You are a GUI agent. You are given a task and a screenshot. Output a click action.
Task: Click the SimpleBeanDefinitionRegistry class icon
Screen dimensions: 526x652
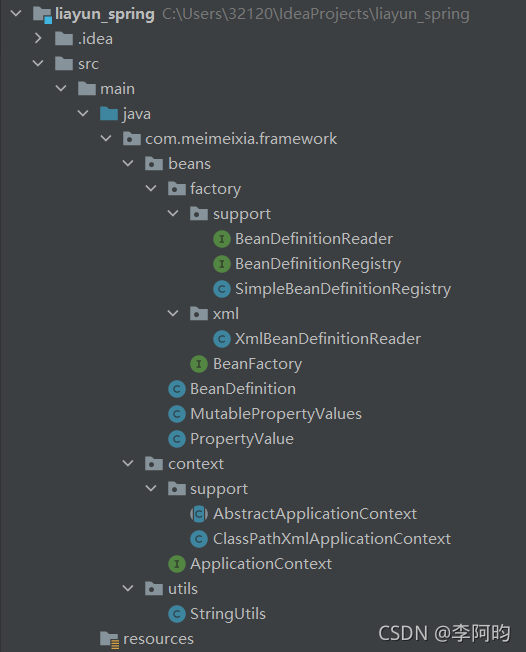(222, 289)
